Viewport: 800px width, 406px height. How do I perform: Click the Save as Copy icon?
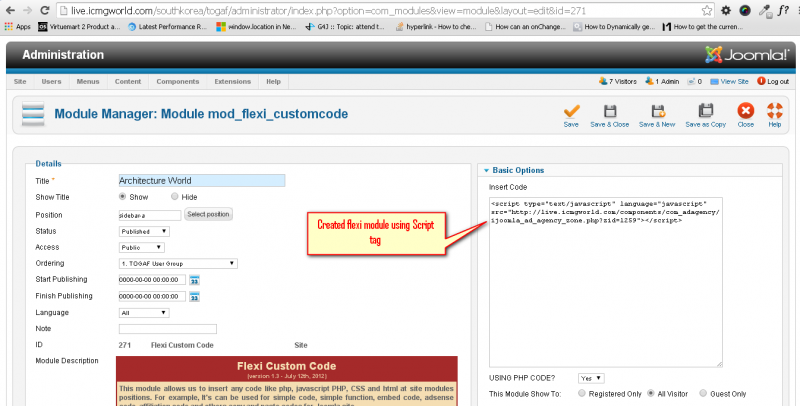tap(706, 111)
